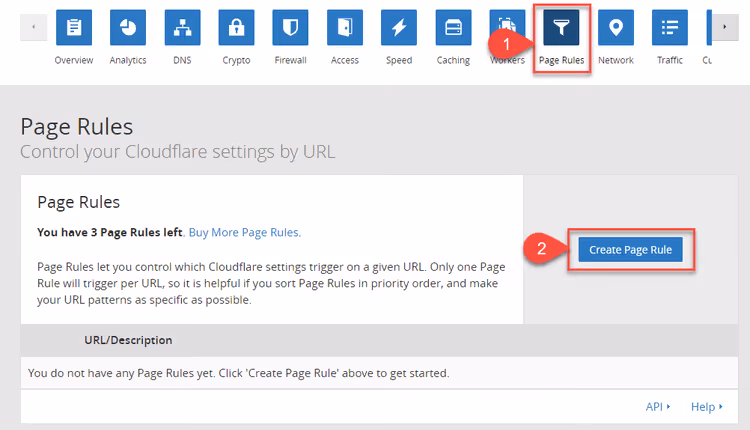Show earlier navigation items with left arrow

point(33,27)
